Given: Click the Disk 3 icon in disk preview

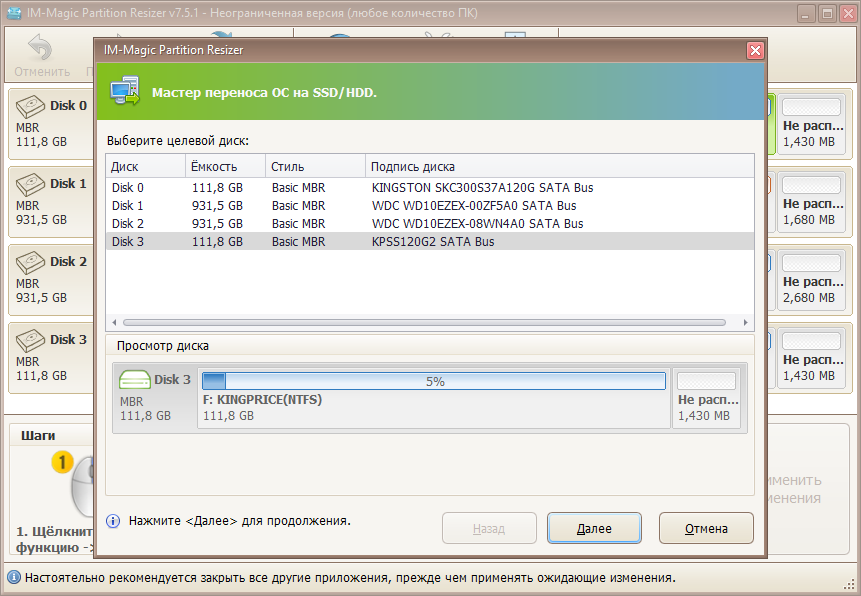Looking at the screenshot, I should [135, 380].
